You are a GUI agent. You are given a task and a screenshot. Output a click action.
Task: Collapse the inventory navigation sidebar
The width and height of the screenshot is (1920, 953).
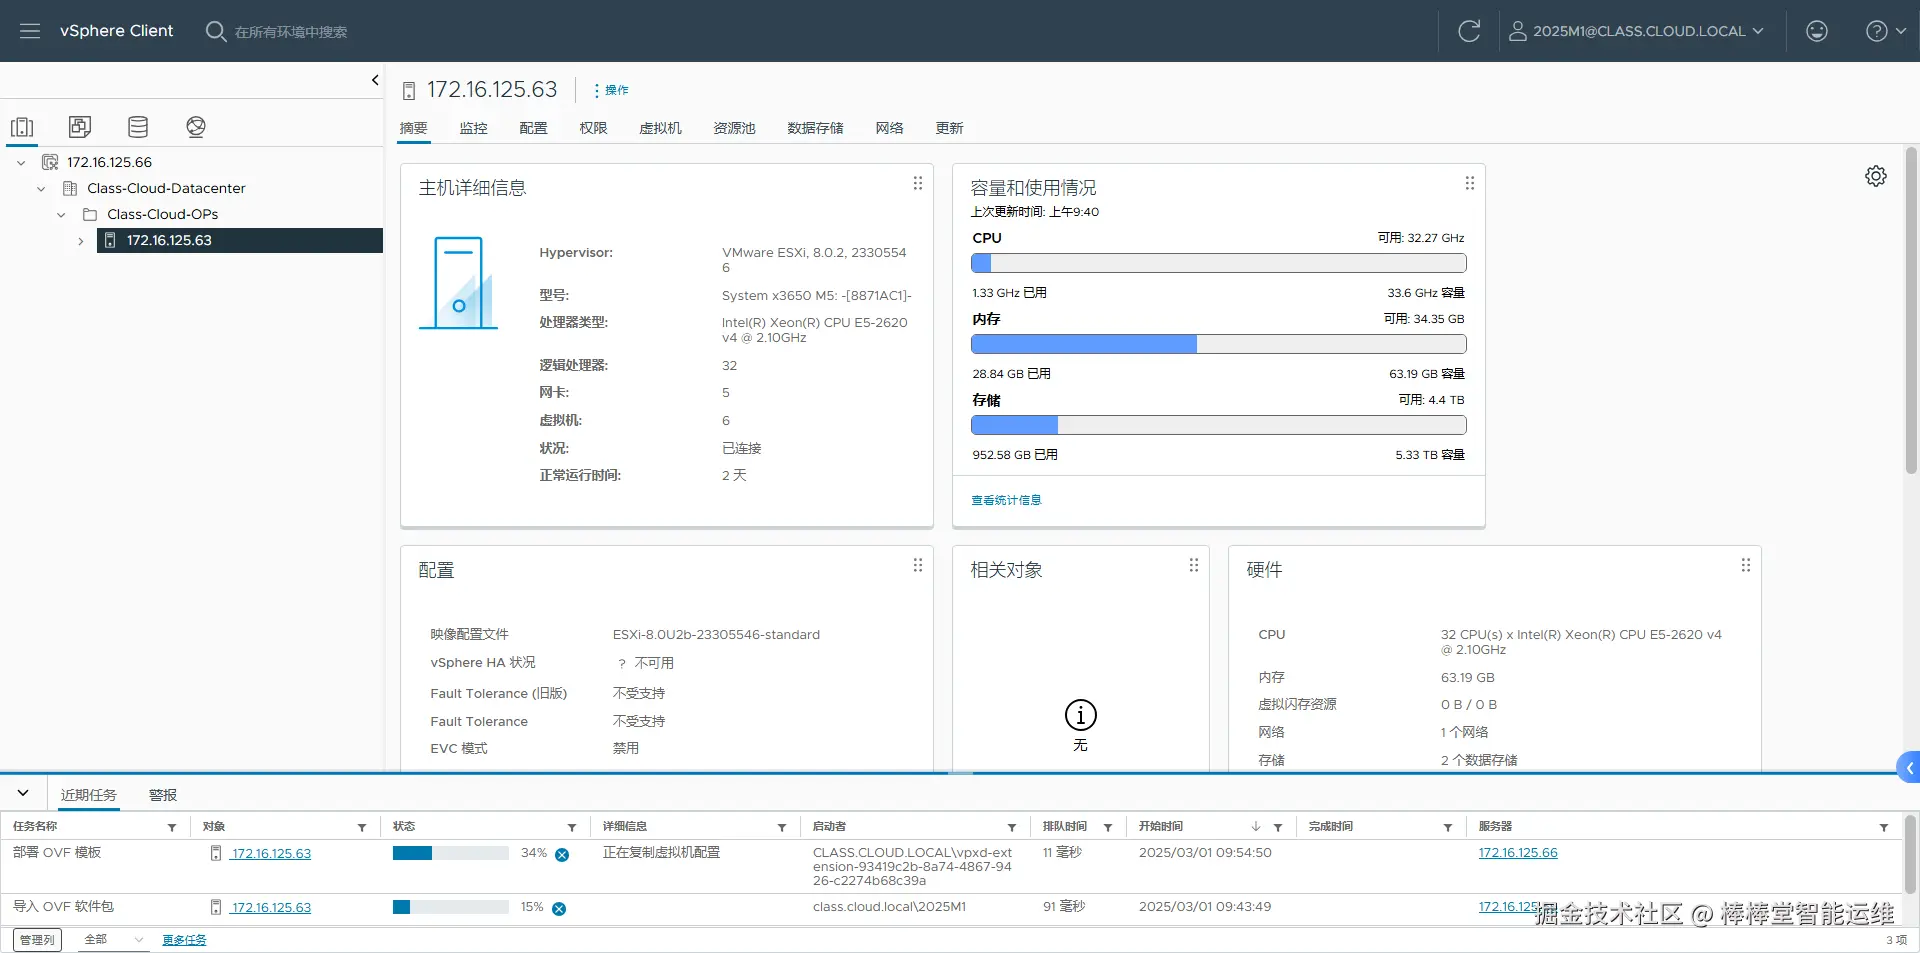pyautogui.click(x=375, y=80)
